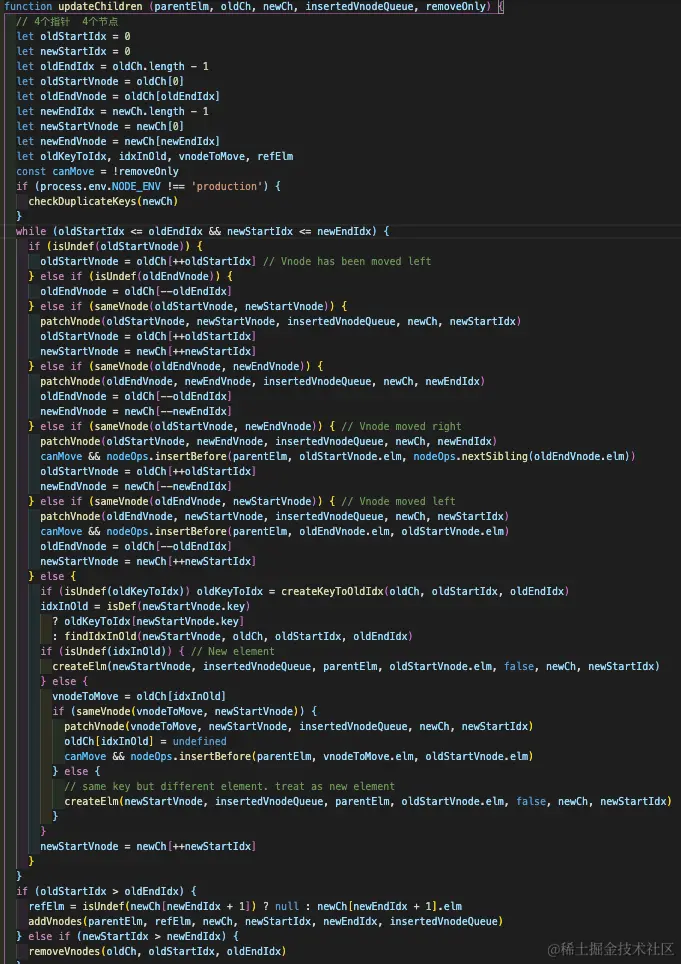Click the 'patchVnode(oldEndVnode, newEndVnode' call line
Screen dimensions: 681x964
(x=262, y=381)
